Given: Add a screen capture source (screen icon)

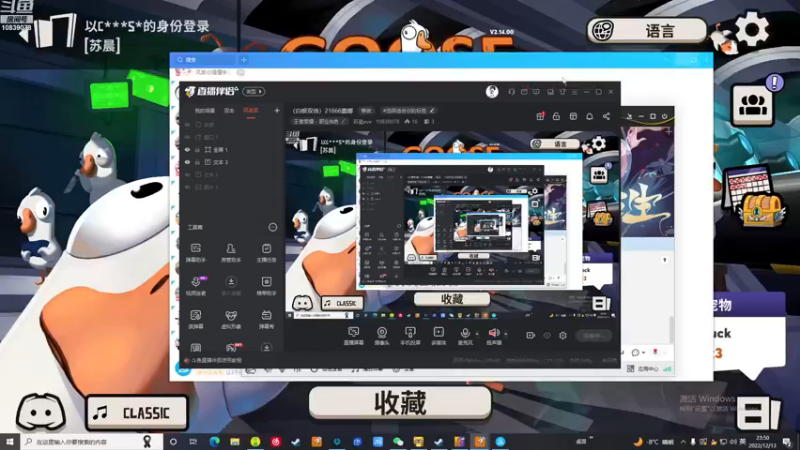Looking at the screenshot, I should pos(353,336).
